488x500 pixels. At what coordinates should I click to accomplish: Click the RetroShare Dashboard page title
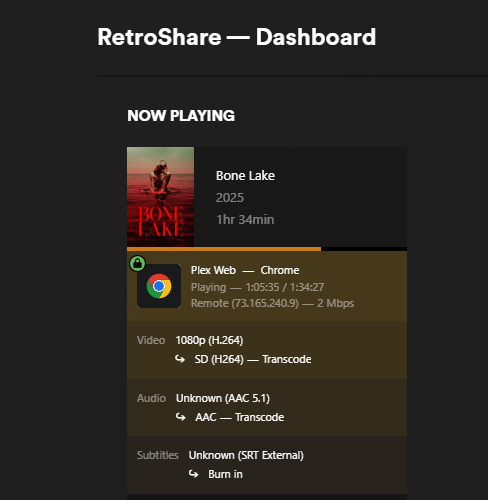tap(237, 37)
